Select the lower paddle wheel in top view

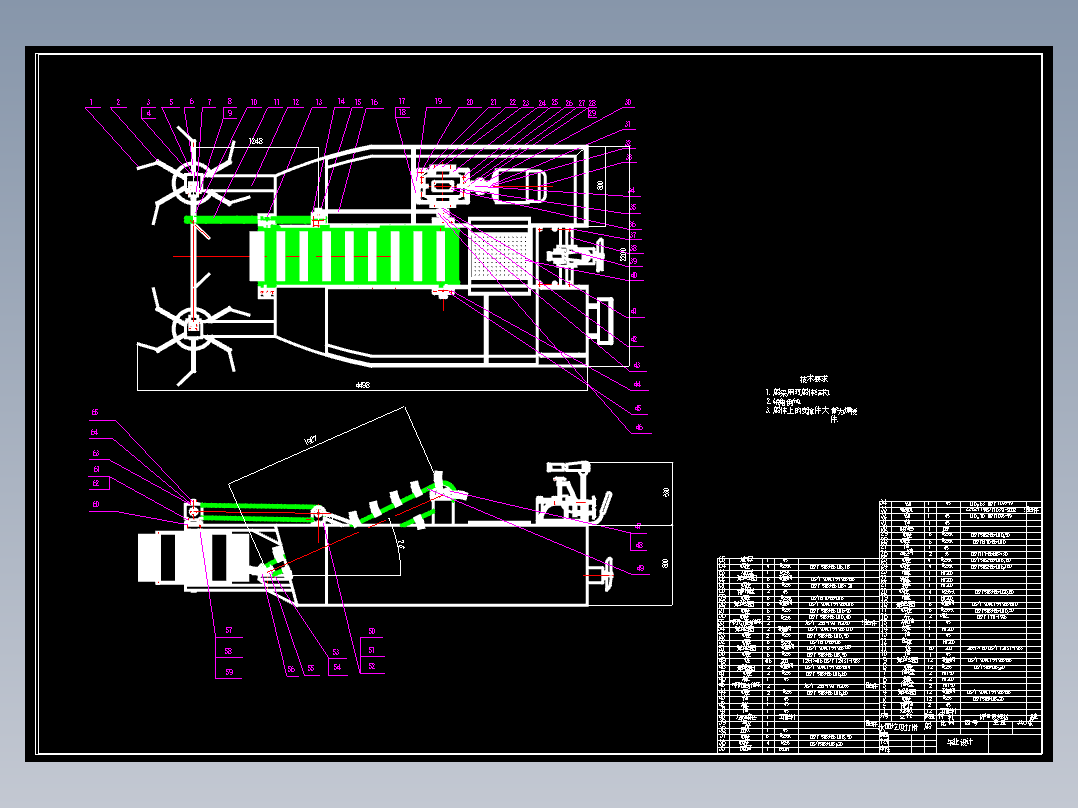pyautogui.click(x=192, y=334)
